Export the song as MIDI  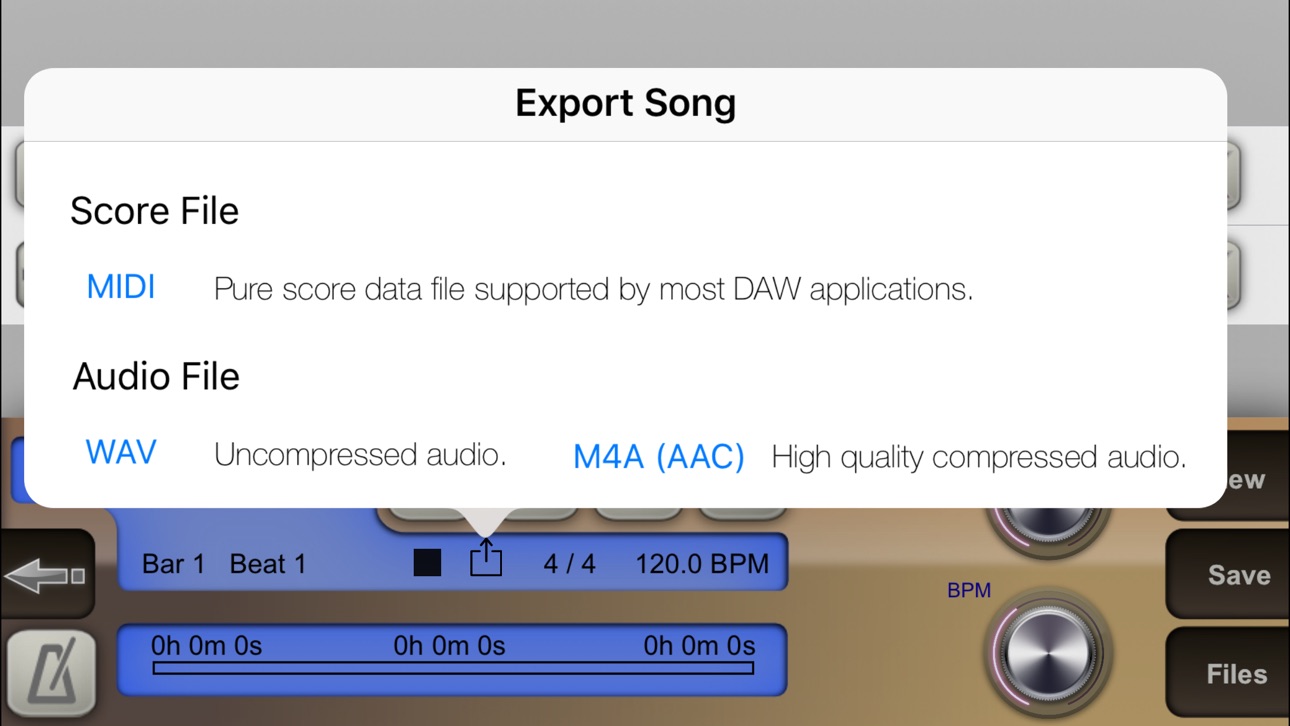(121, 287)
